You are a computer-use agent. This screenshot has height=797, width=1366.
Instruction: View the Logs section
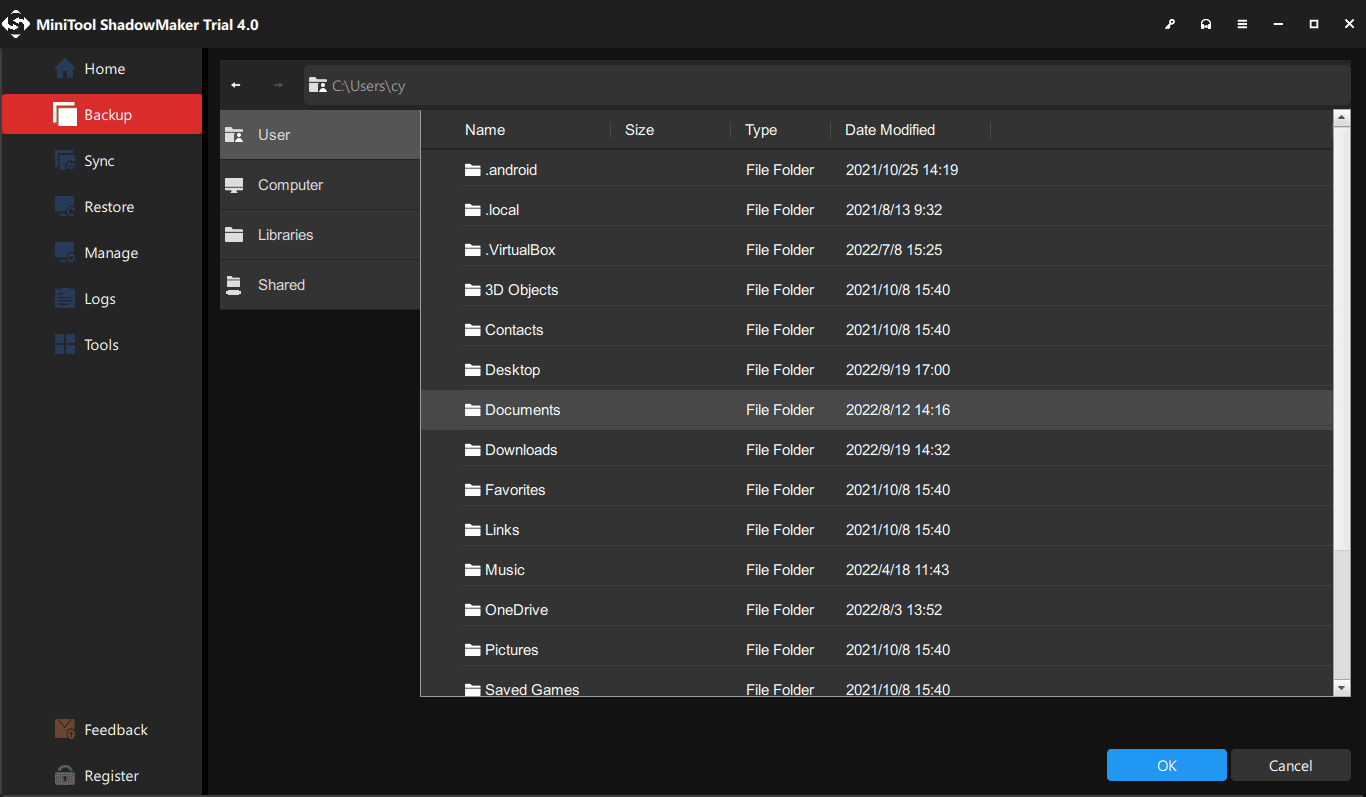pyautogui.click(x=65, y=298)
